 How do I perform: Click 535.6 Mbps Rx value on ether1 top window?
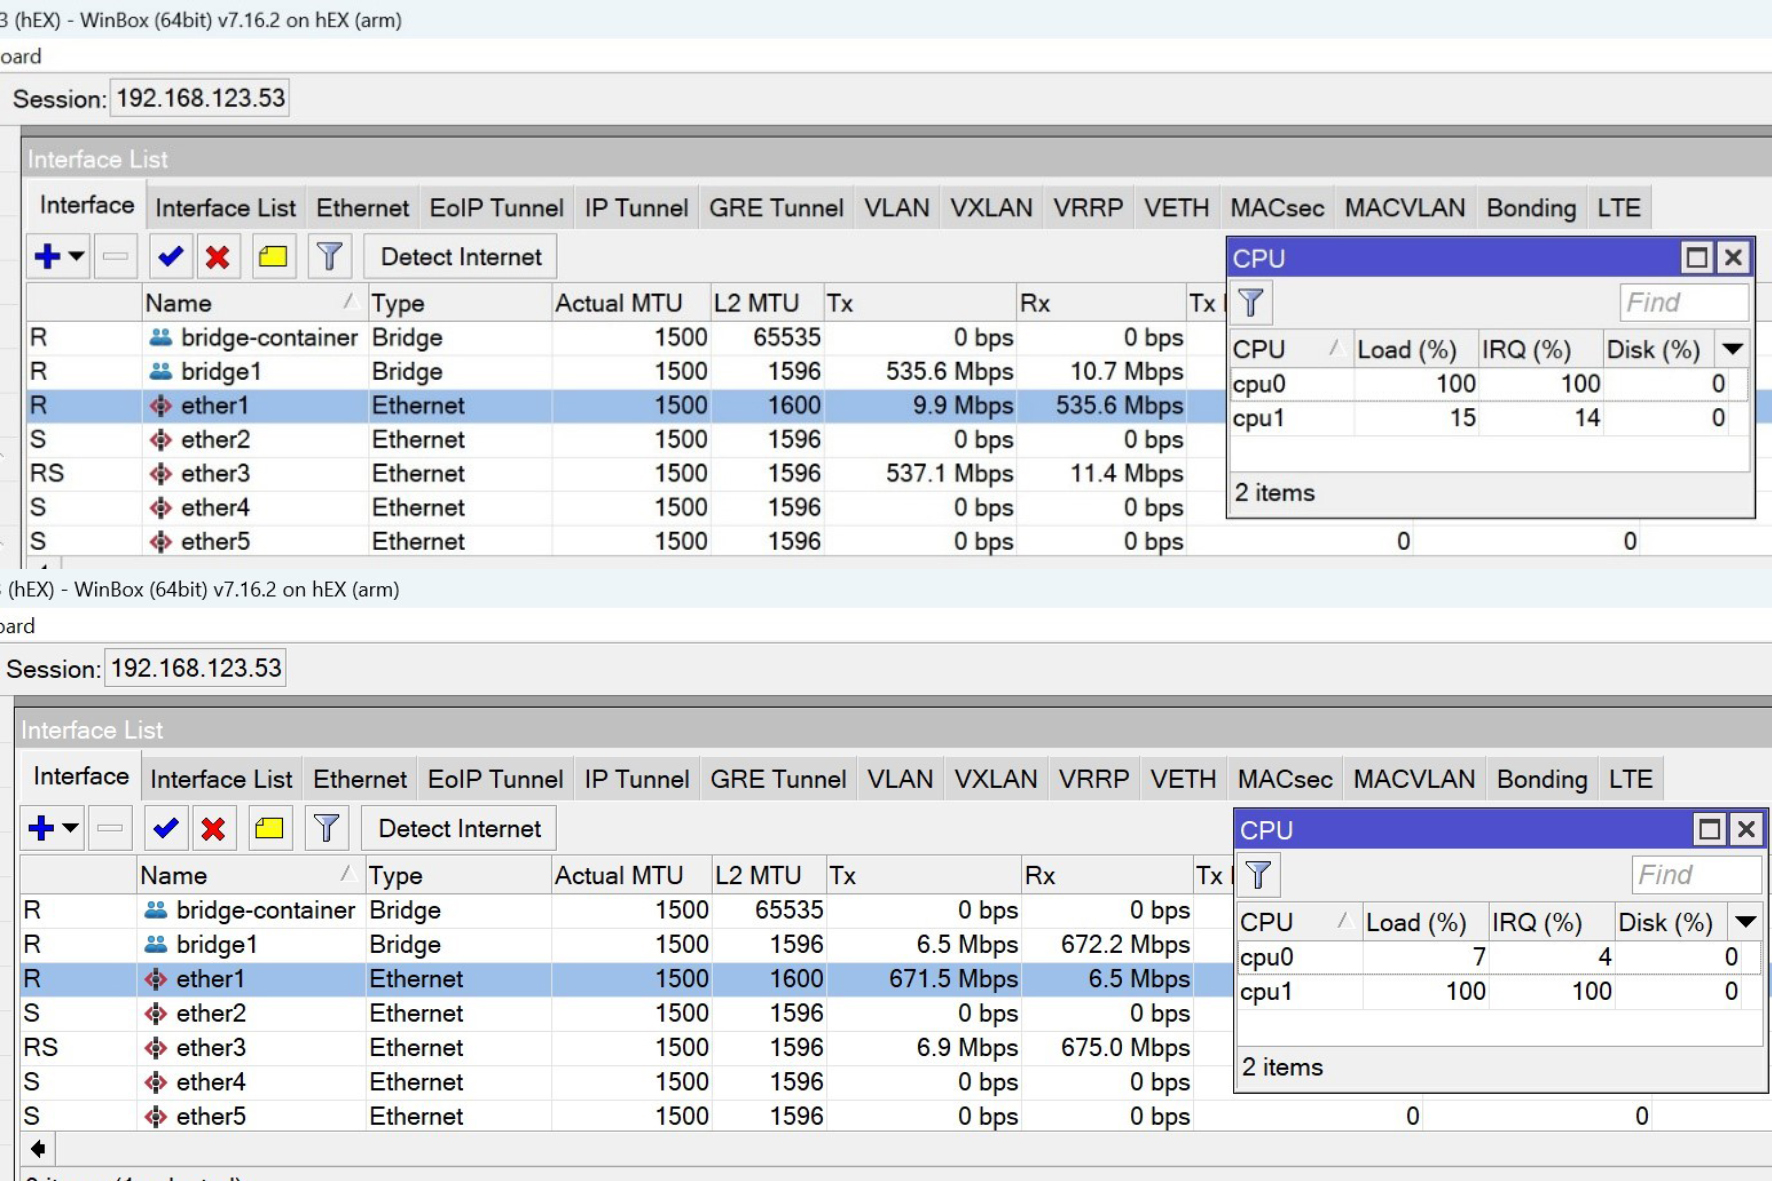coord(1119,406)
